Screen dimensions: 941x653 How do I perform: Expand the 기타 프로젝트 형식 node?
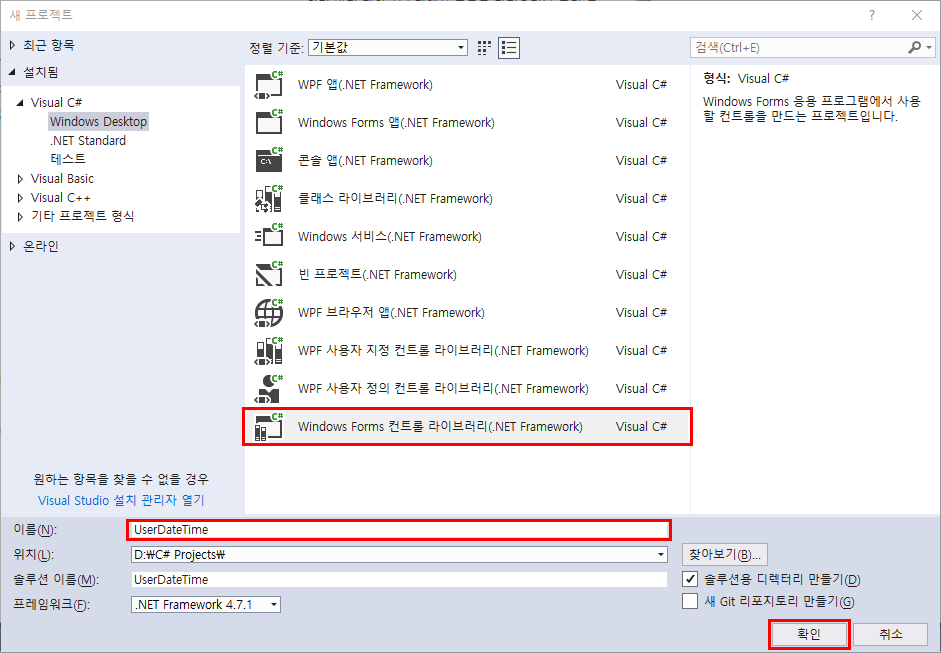(20, 216)
